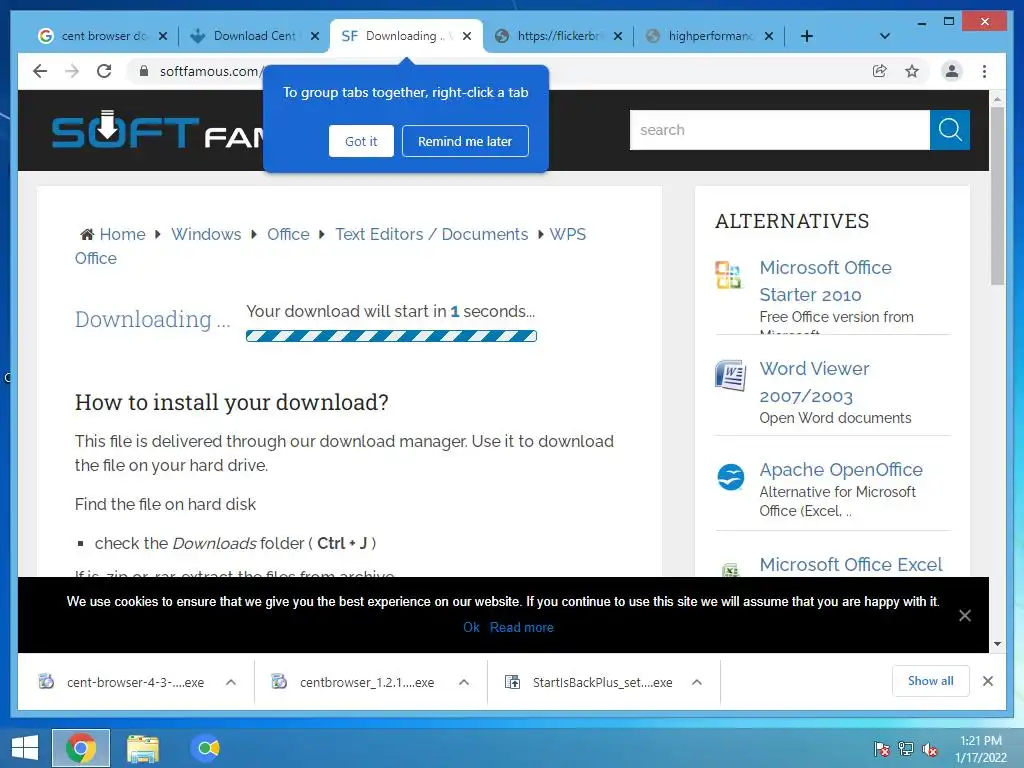Image resolution: width=1024 pixels, height=768 pixels.
Task: Click the Word Viewer icon
Action: click(x=730, y=375)
